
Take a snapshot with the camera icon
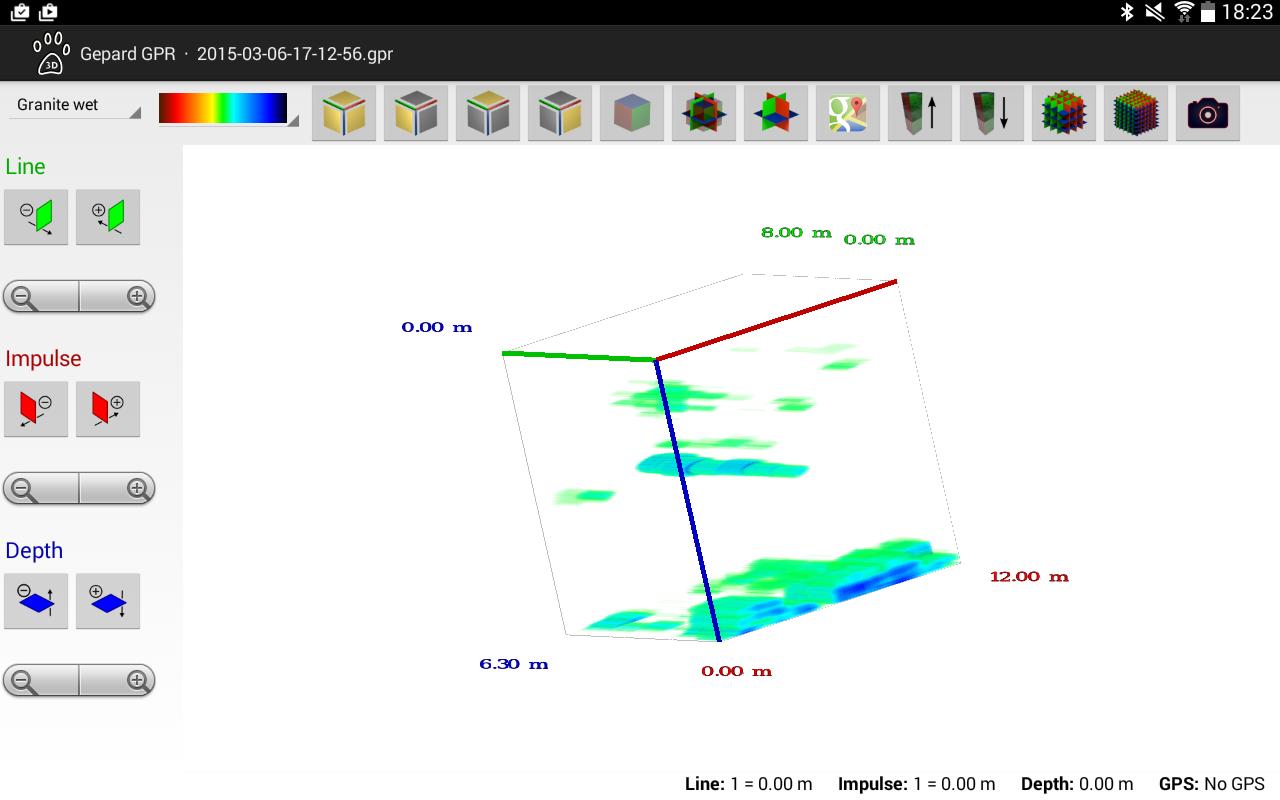1208,112
